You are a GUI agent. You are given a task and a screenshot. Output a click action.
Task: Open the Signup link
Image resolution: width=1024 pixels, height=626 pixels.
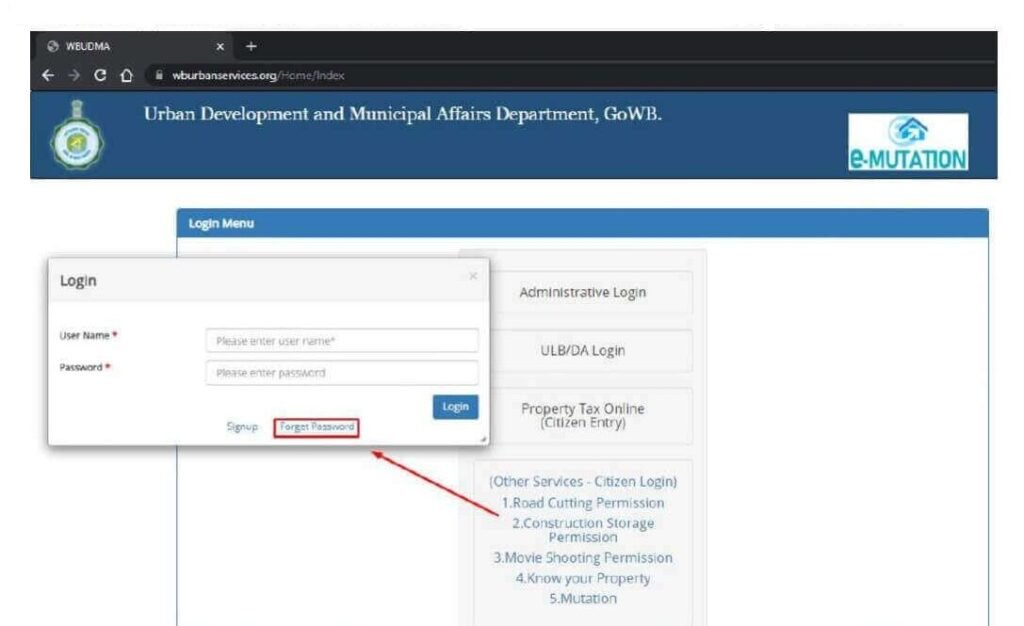[242, 426]
